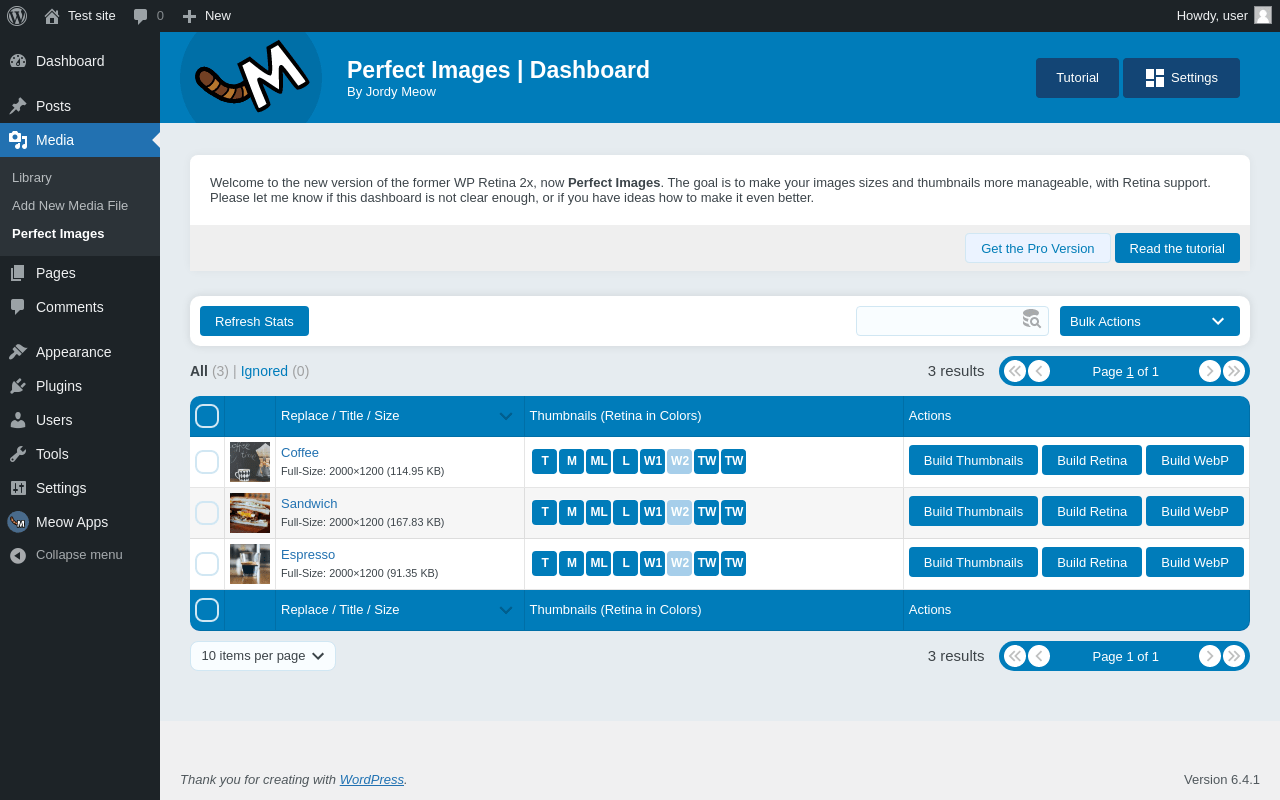Open the Sandwich title link
Screen dimensions: 1280x800
309,504
